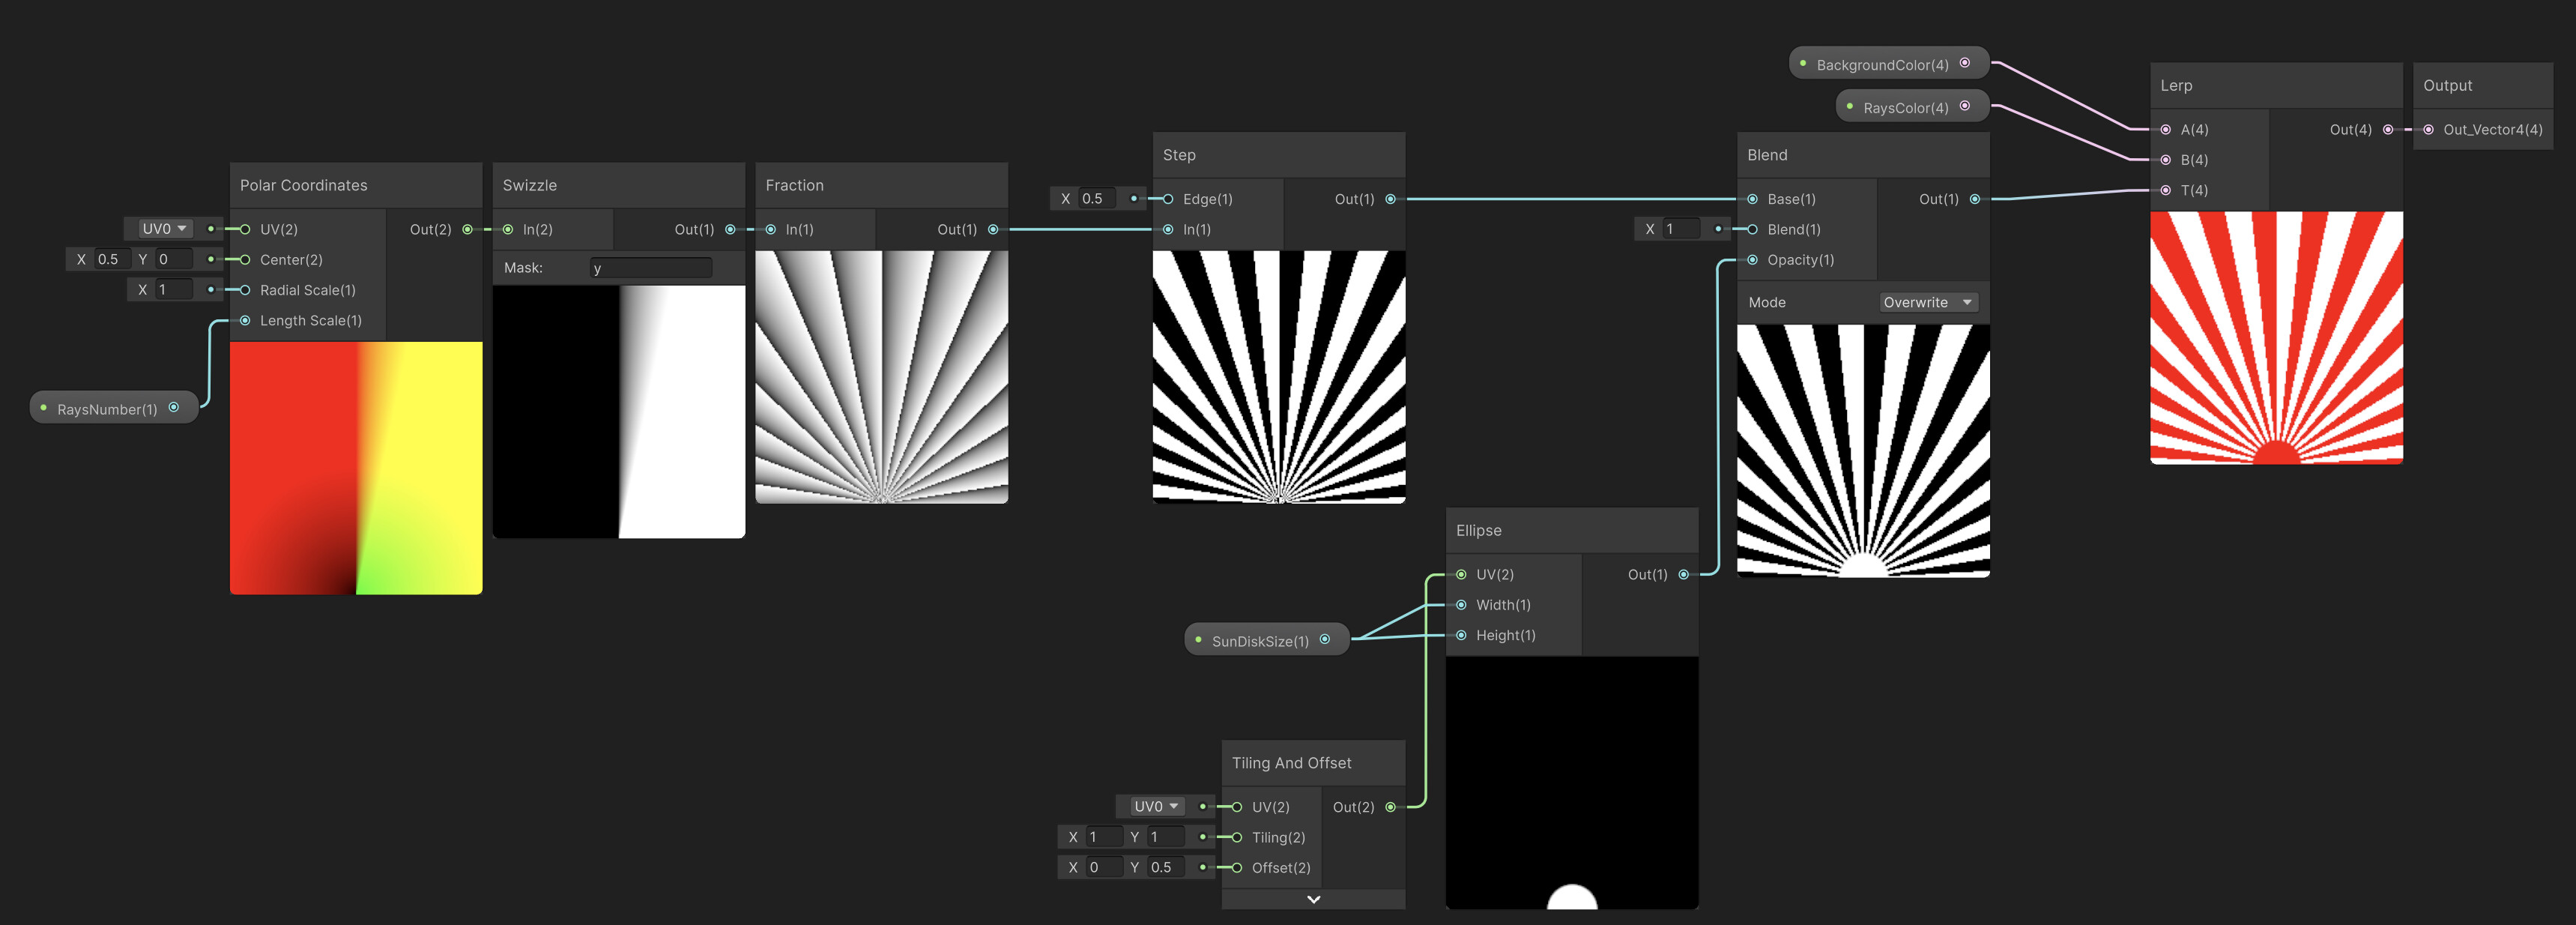Open the Tiling And Offset UV0 dropdown
The width and height of the screenshot is (2576, 925).
[x=1155, y=806]
